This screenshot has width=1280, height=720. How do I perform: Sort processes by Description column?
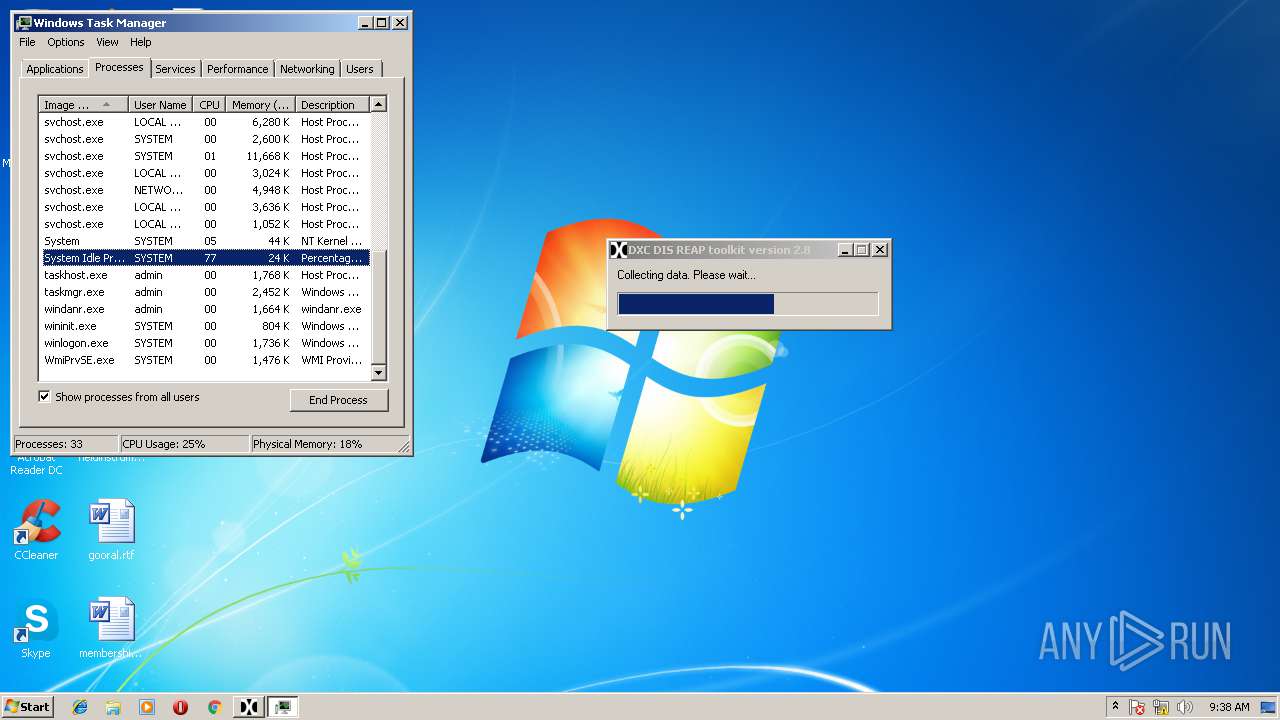point(332,105)
